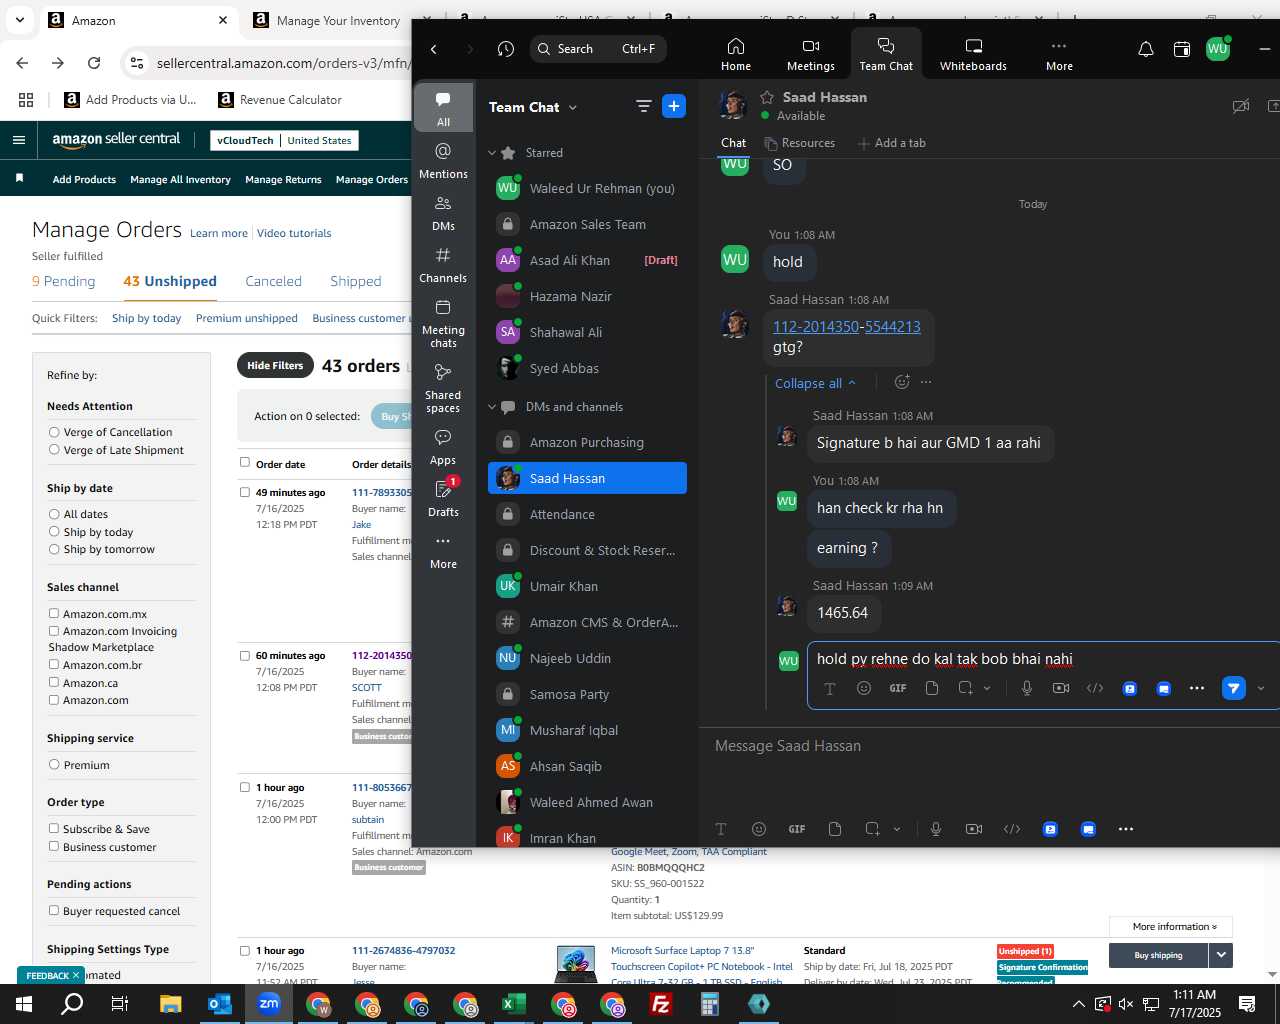Switch to Canceled orders tab
The image size is (1280, 1024).
(273, 281)
